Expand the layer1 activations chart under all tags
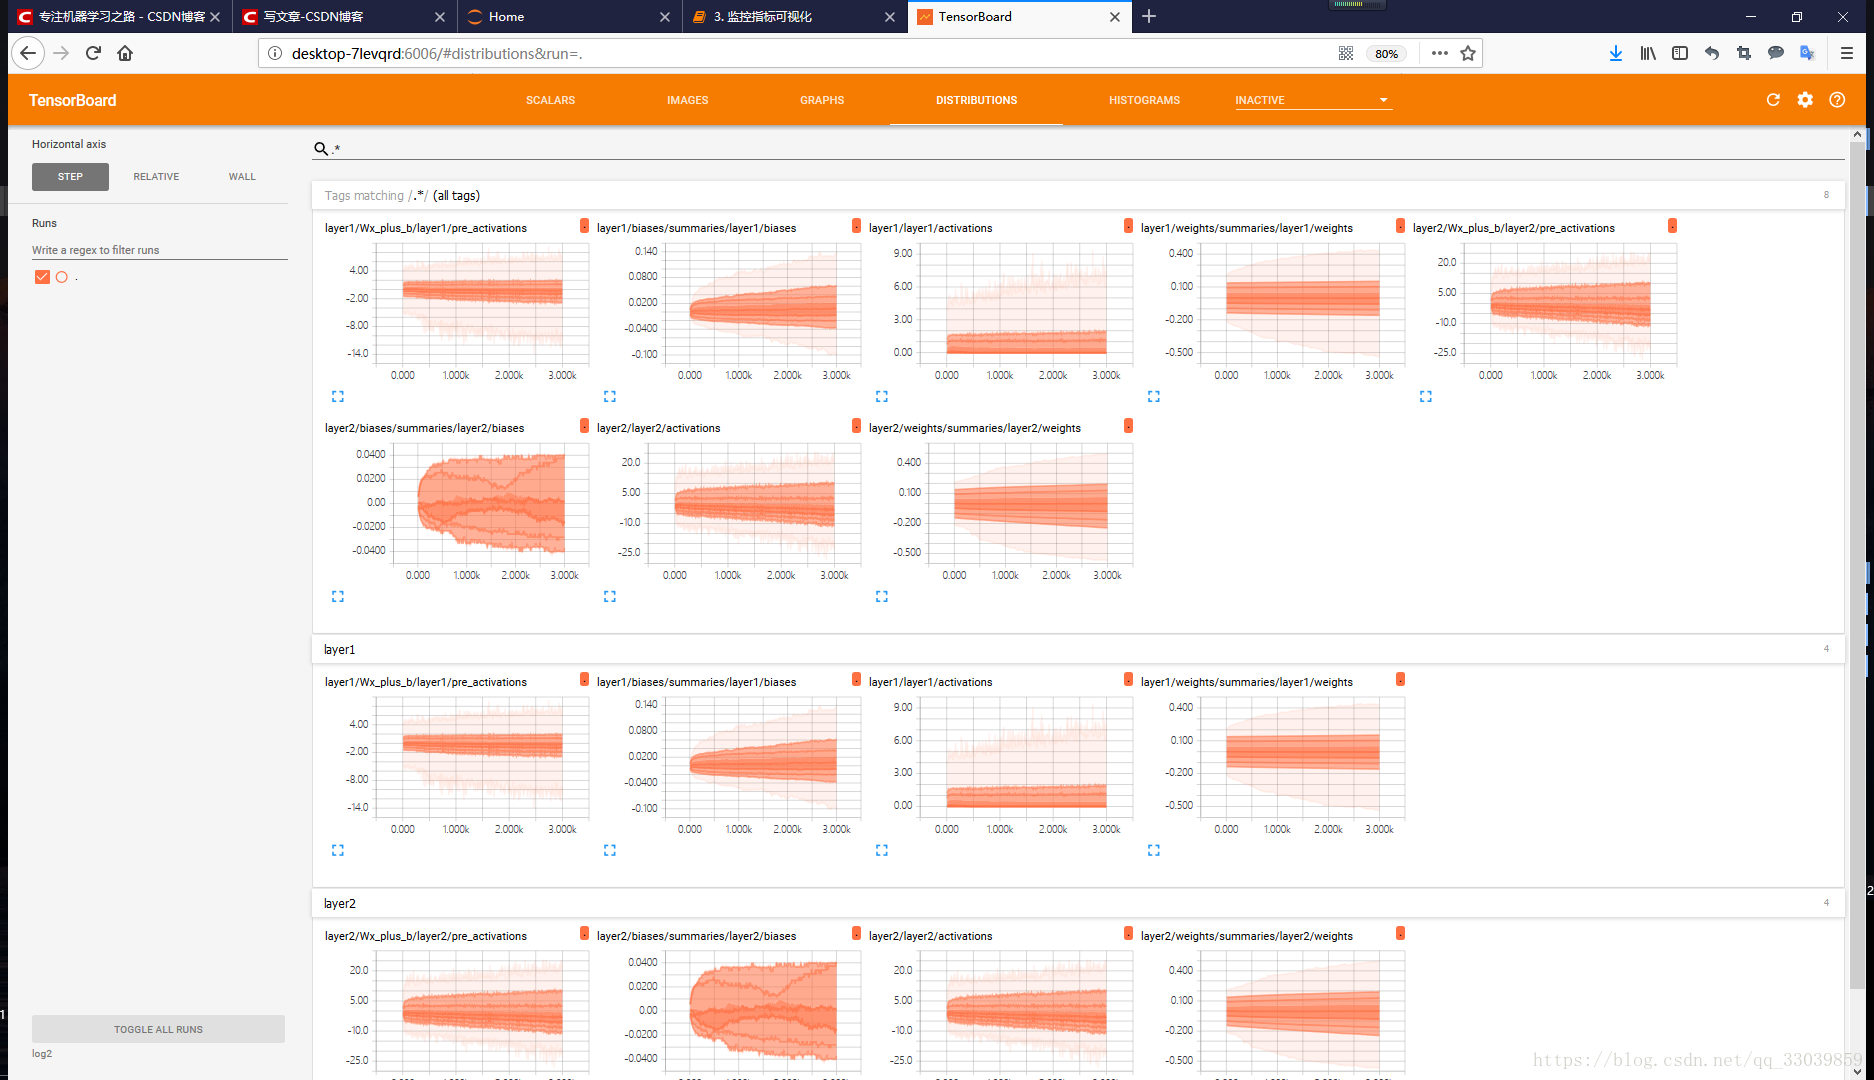1874x1080 pixels. 882,397
